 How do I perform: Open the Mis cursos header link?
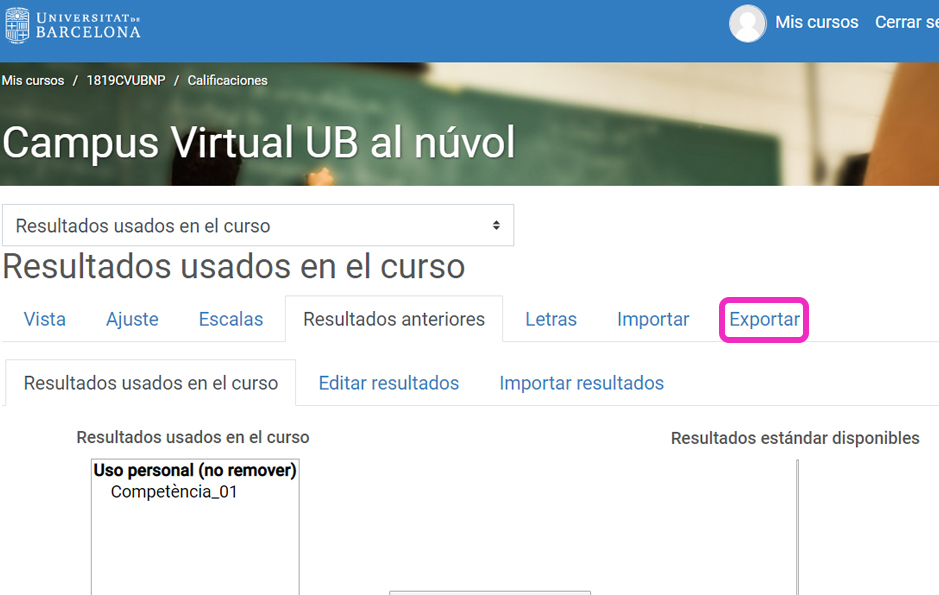point(816,22)
